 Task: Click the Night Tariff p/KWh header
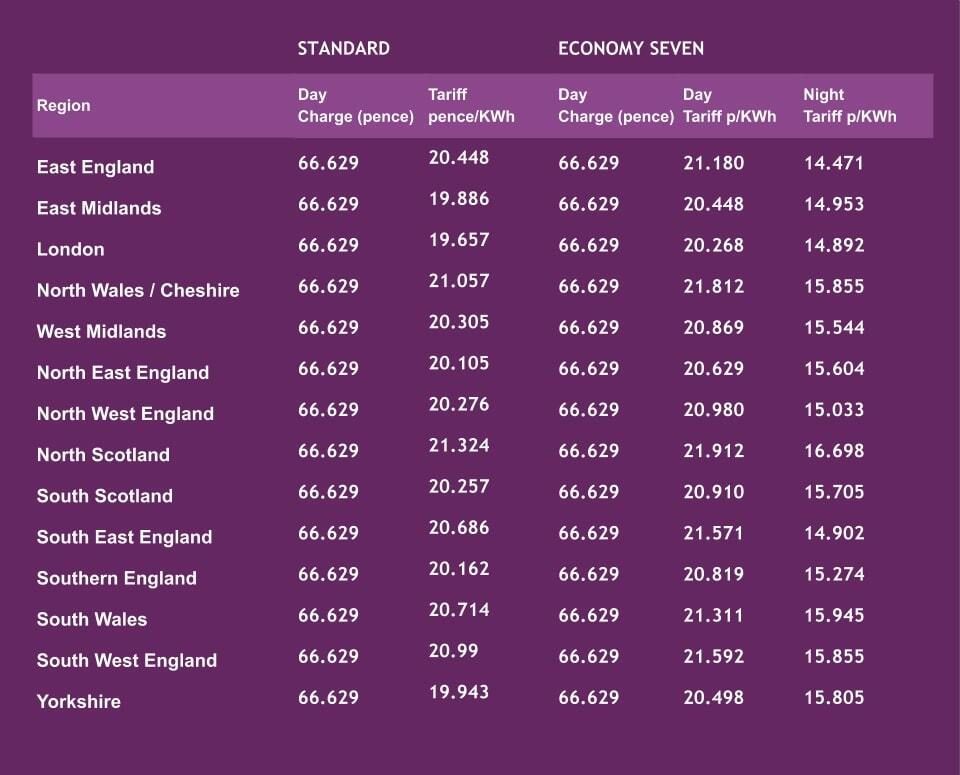pyautogui.click(x=849, y=105)
